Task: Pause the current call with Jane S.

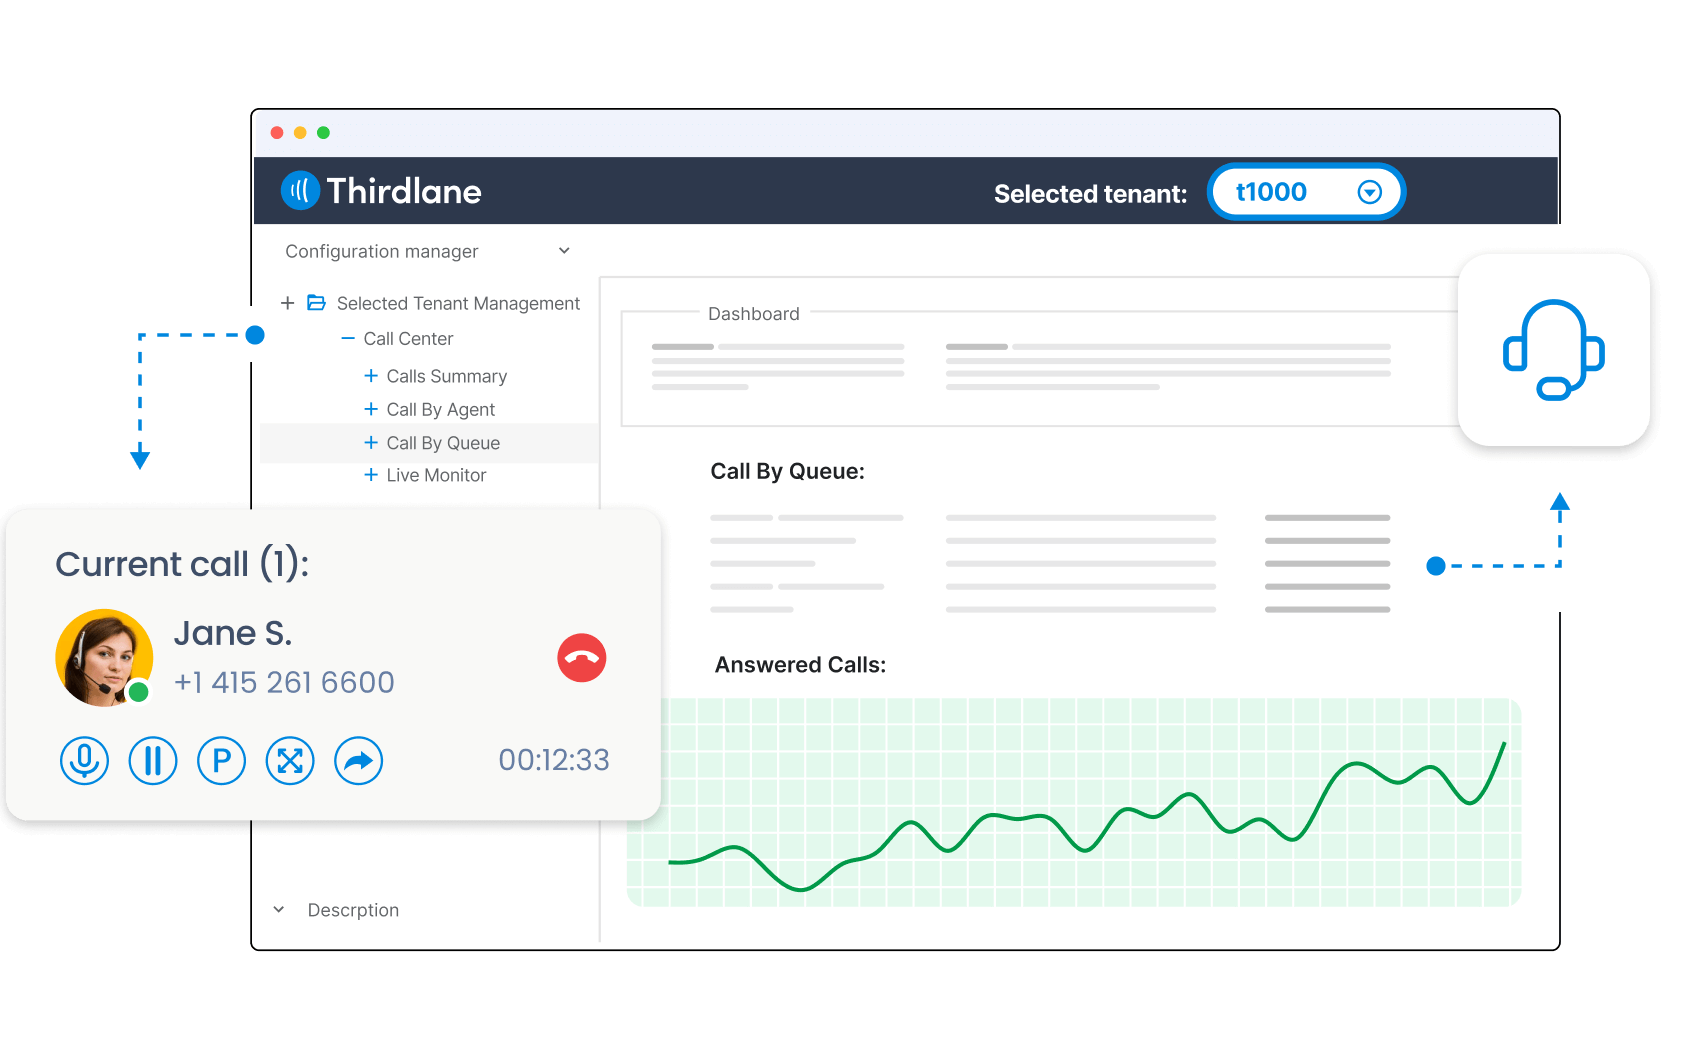Action: point(153,761)
